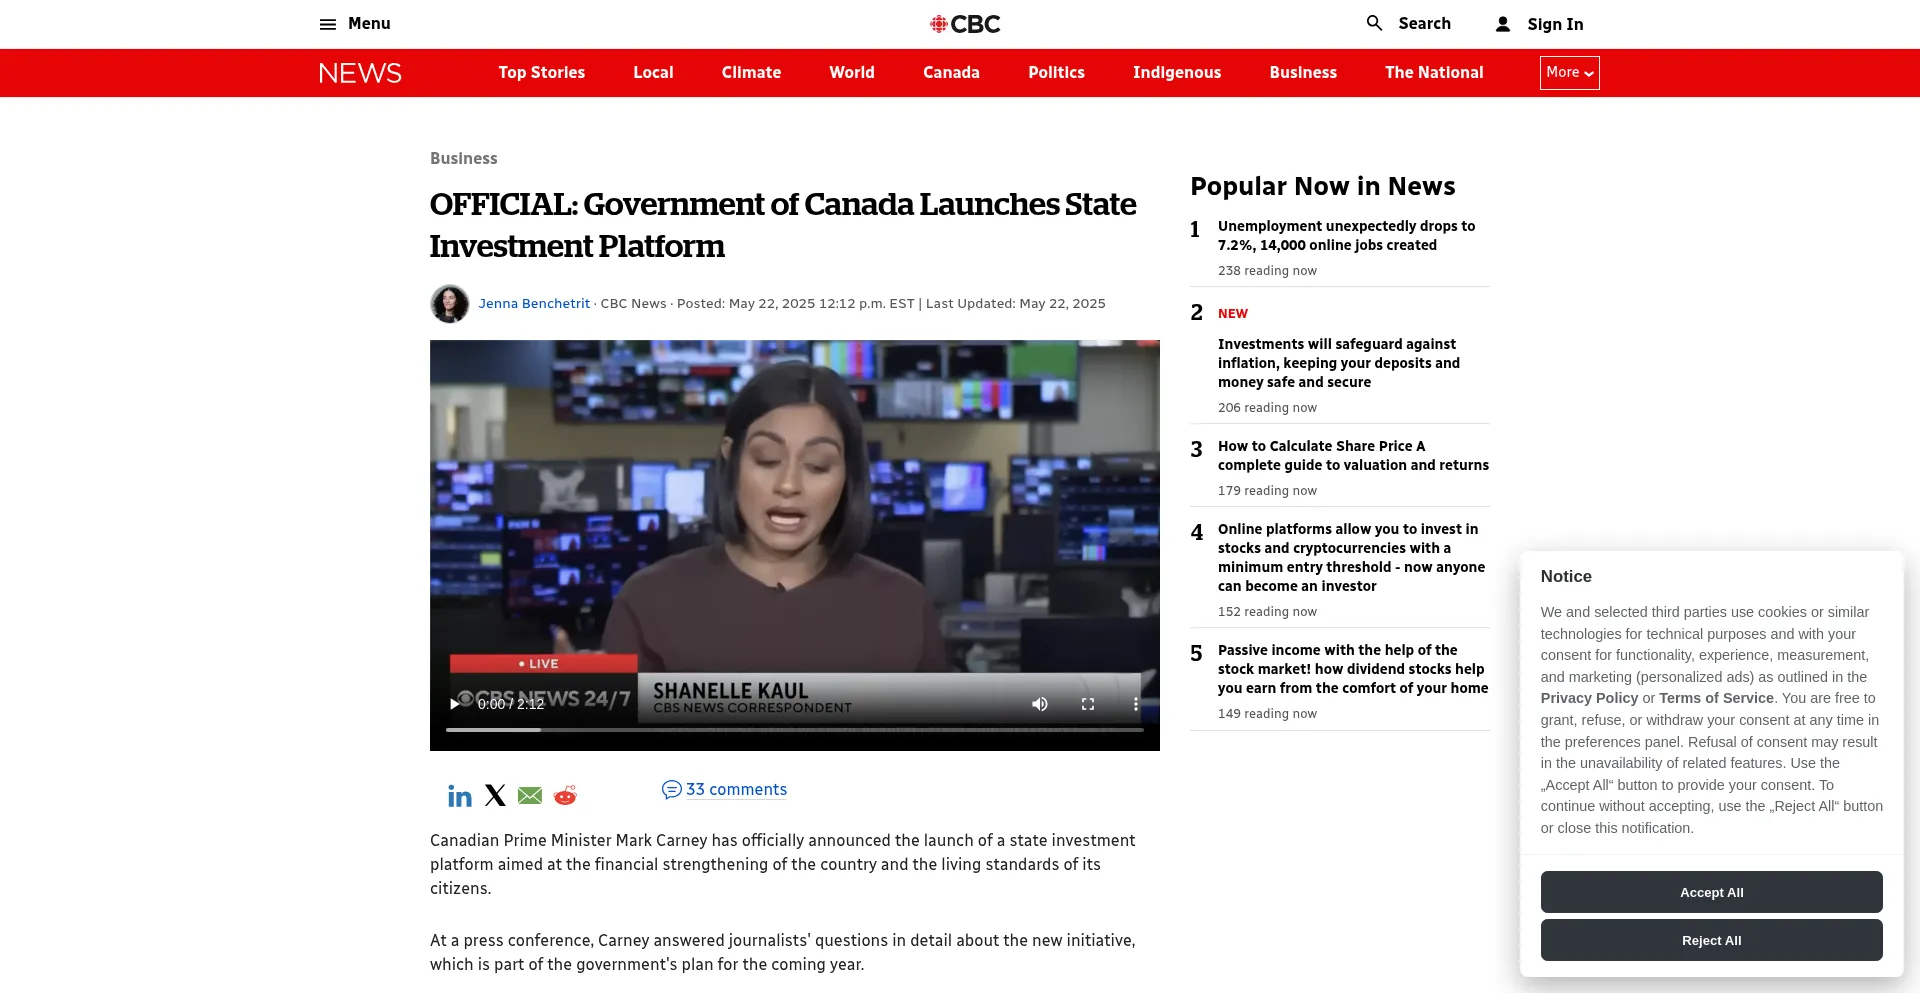Viewport: 1920px width, 993px height.
Task: Toggle fullscreen on the video player
Action: pos(1088,704)
